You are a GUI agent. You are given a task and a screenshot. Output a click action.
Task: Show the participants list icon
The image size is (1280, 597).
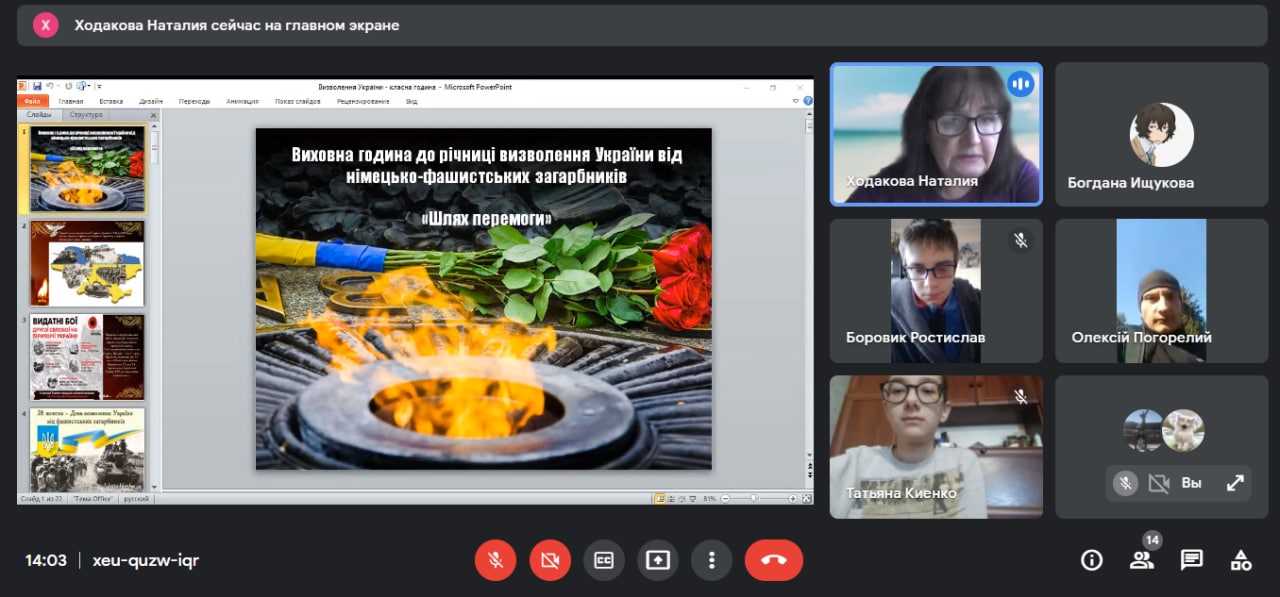tap(1141, 560)
